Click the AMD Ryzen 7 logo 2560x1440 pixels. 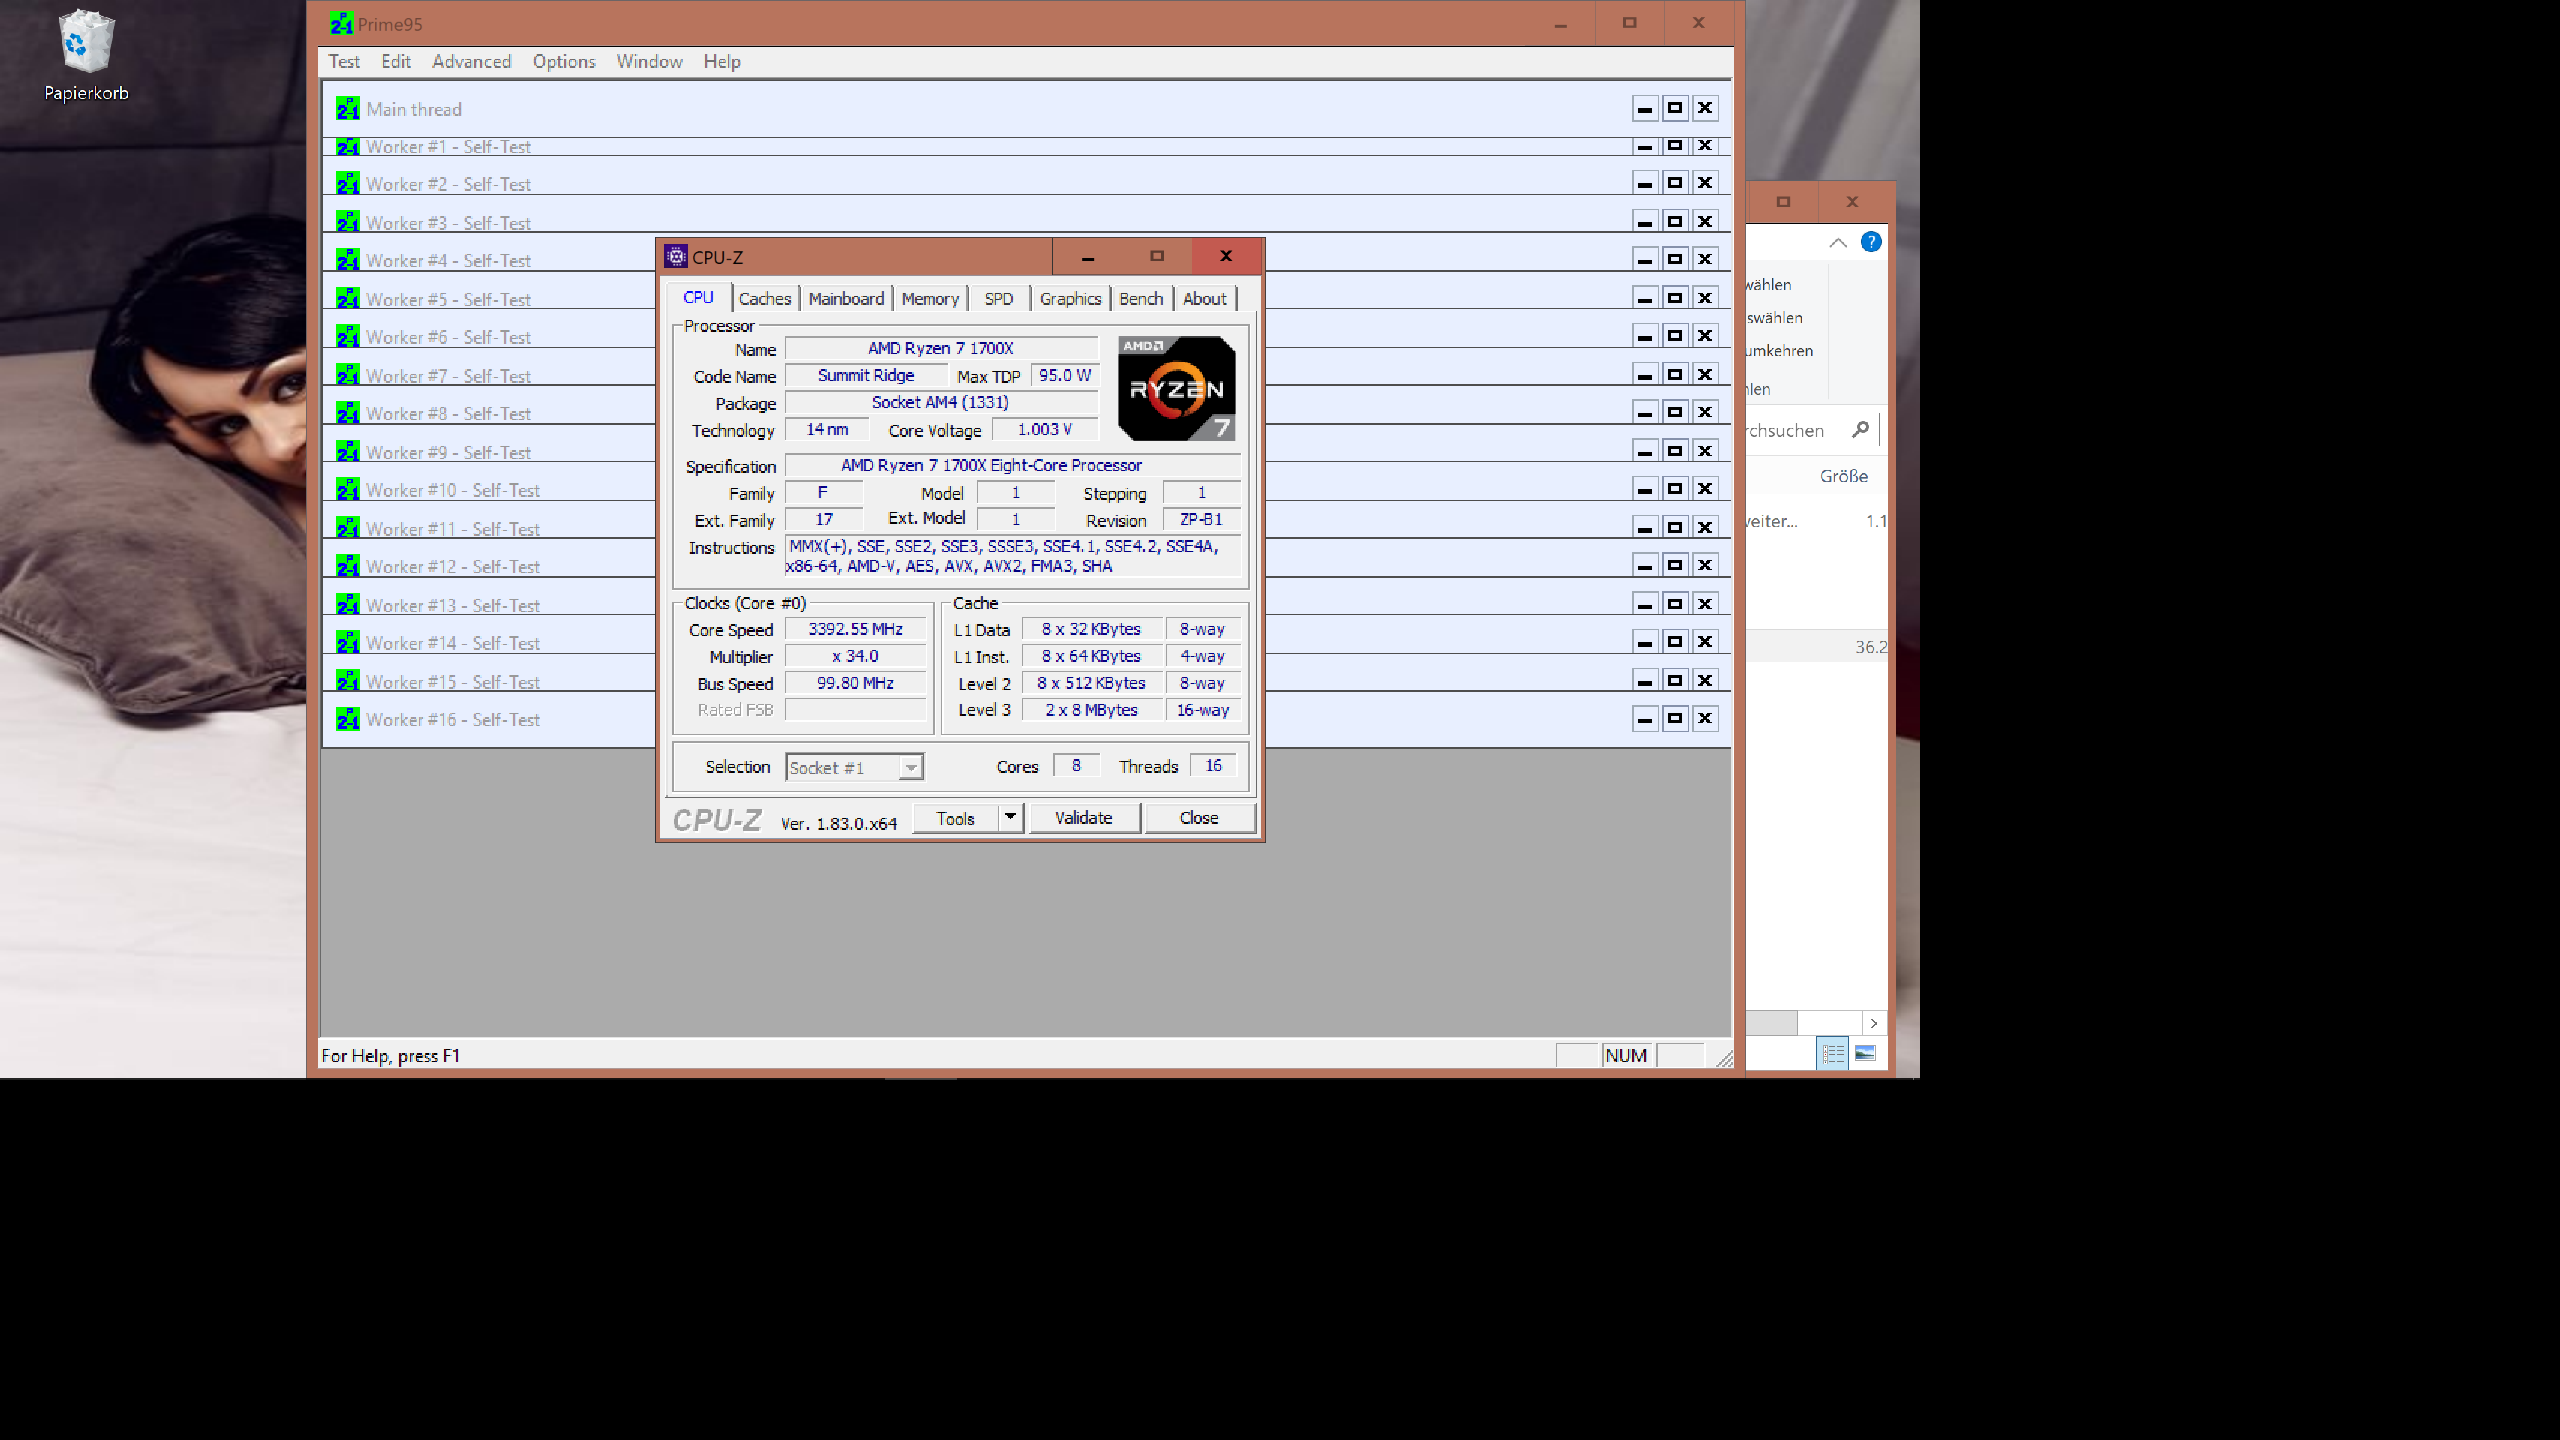[x=1176, y=389]
